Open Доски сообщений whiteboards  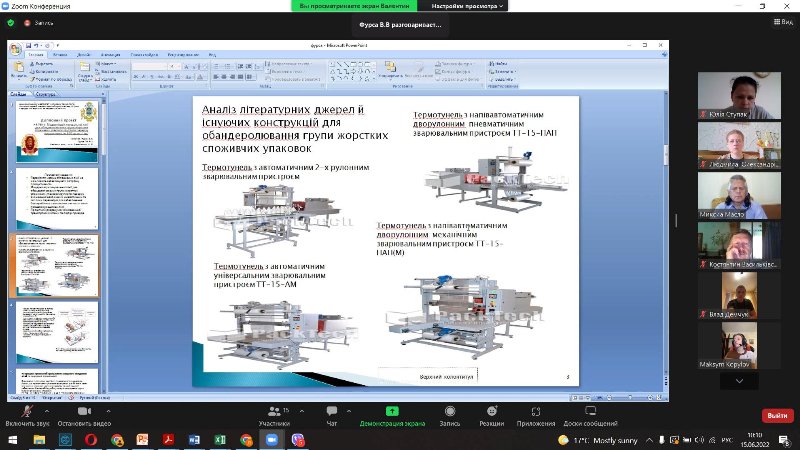(x=590, y=412)
